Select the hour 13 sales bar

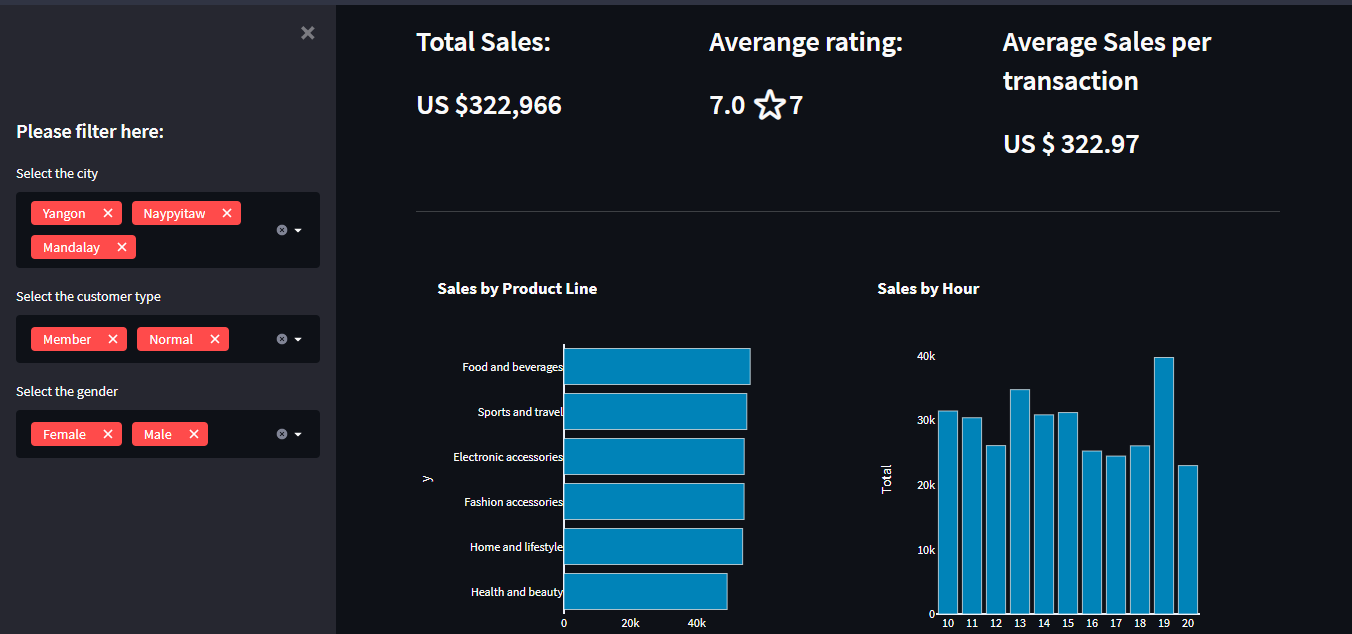point(1020,501)
